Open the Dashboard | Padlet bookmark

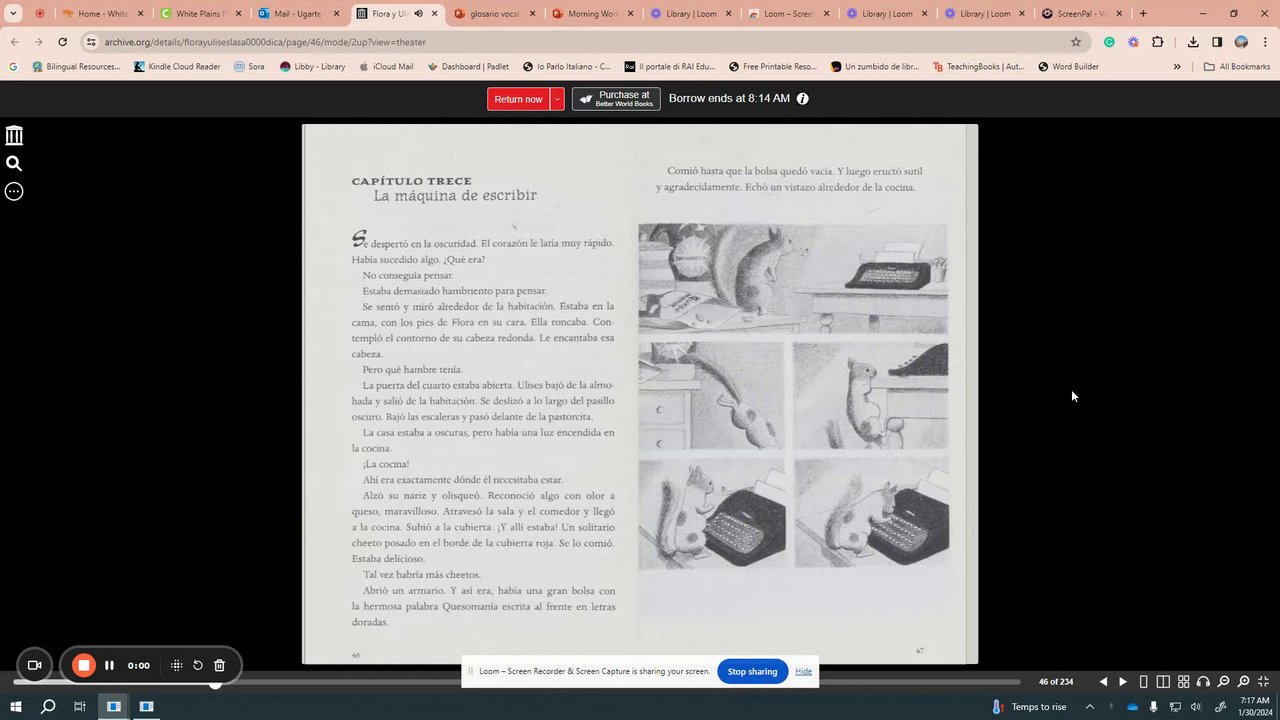click(x=468, y=67)
